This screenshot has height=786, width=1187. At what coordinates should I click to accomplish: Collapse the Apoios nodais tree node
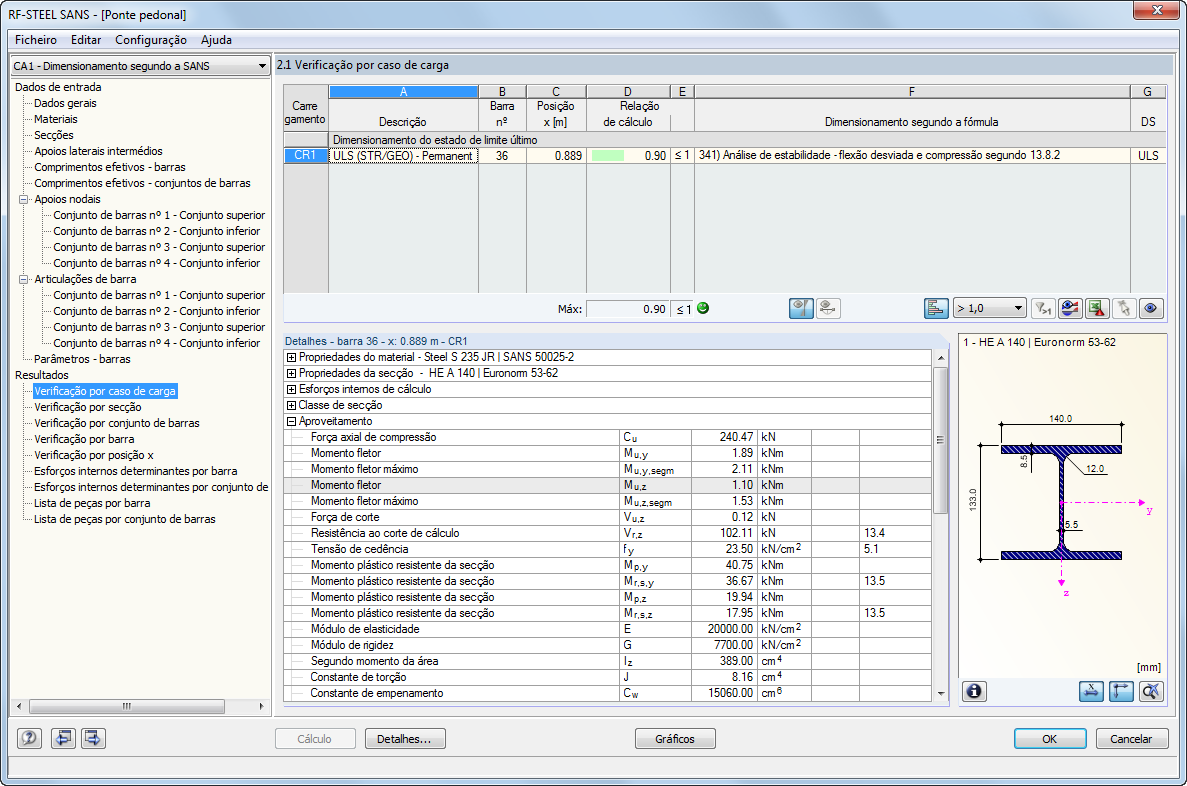coord(23,200)
